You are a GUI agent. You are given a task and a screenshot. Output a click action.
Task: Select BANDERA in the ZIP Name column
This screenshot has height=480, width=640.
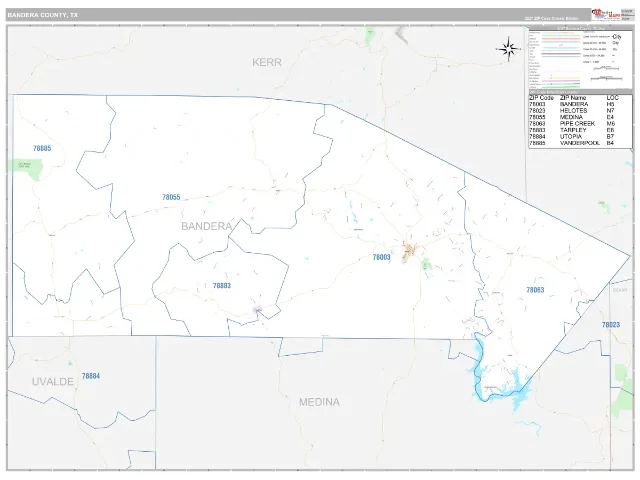[574, 104]
